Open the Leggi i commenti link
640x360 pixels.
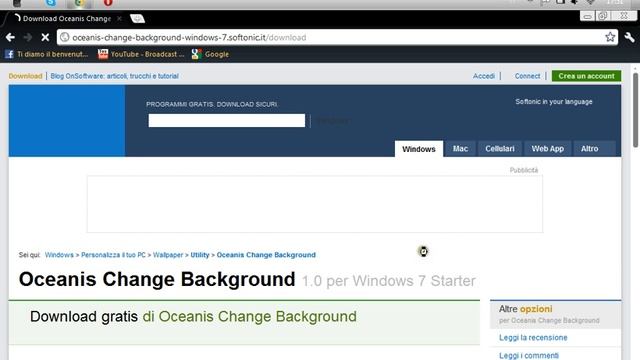pos(529,356)
